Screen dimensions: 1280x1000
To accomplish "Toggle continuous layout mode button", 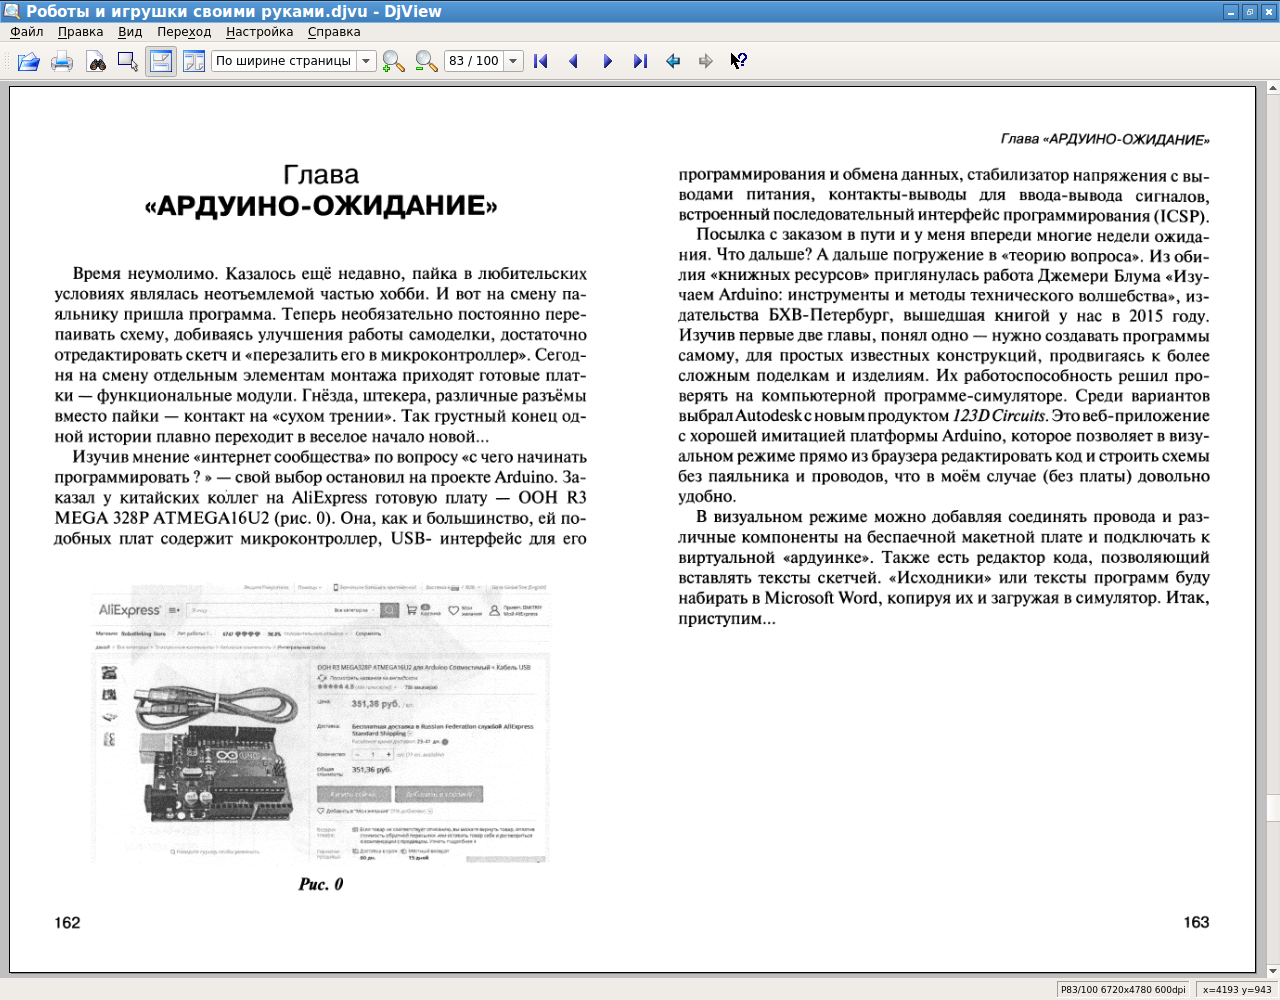I will [161, 61].
